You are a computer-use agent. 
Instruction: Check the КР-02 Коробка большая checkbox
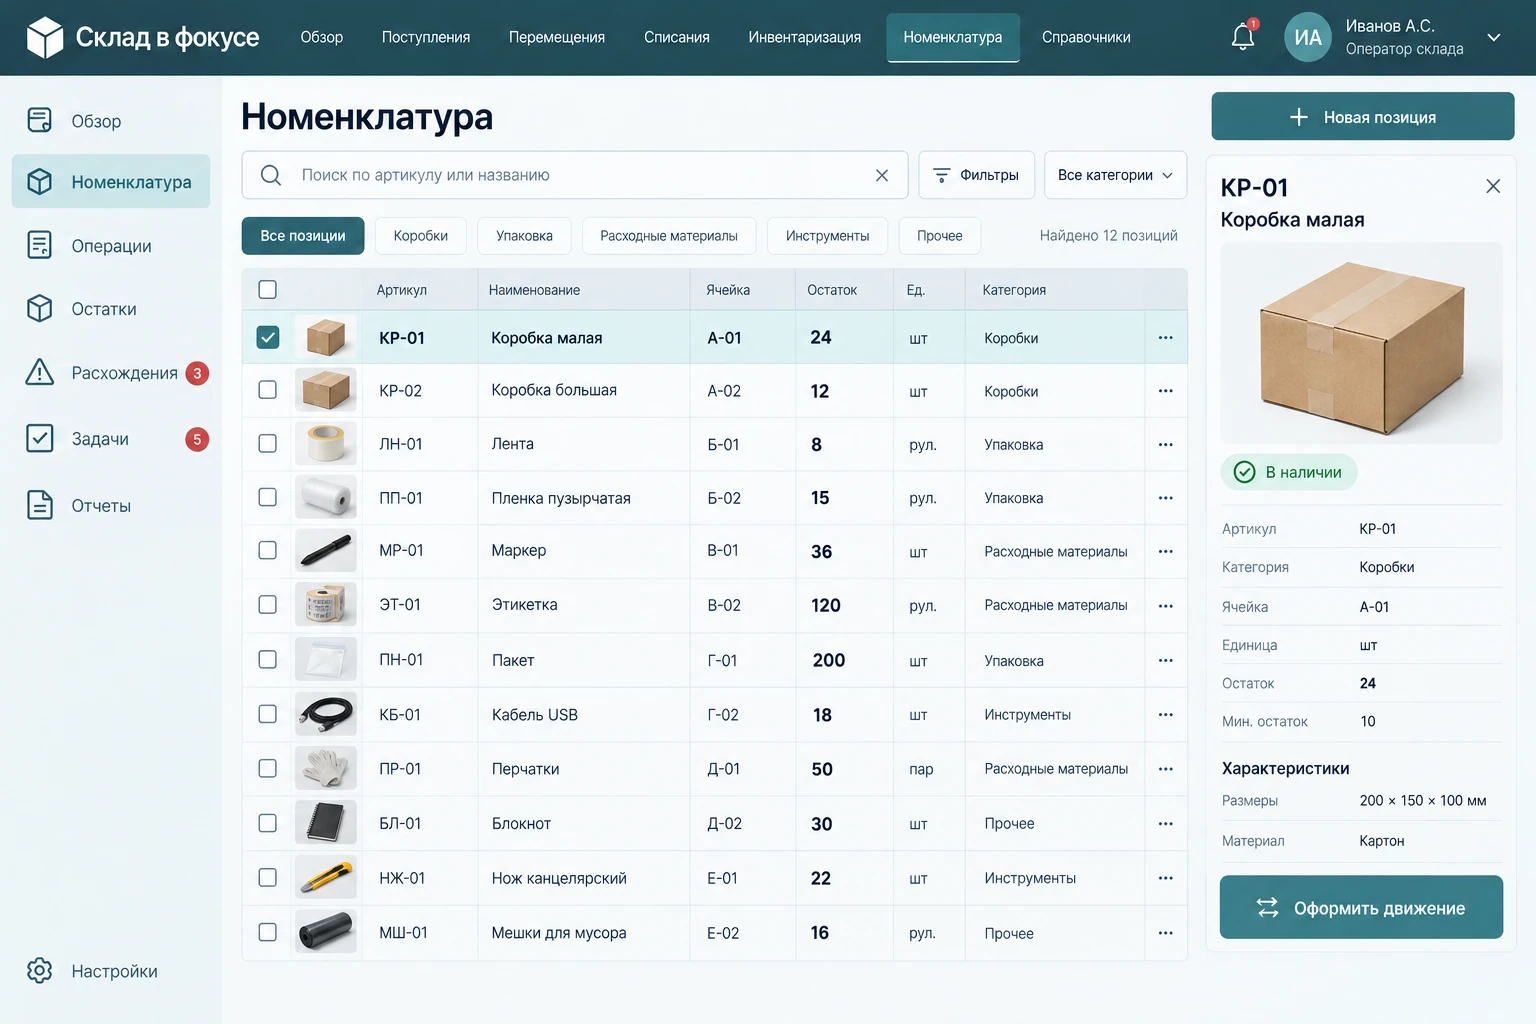click(x=267, y=390)
